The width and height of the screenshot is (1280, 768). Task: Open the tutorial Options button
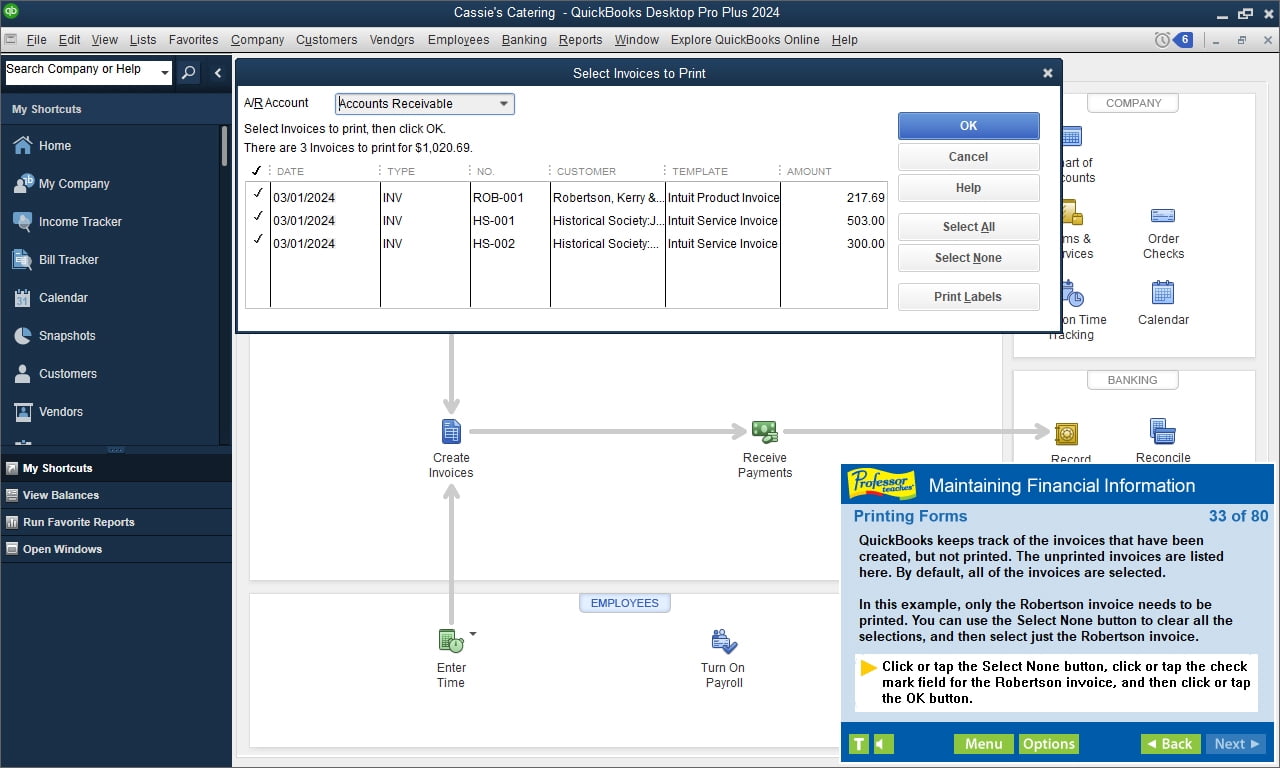click(x=1049, y=744)
